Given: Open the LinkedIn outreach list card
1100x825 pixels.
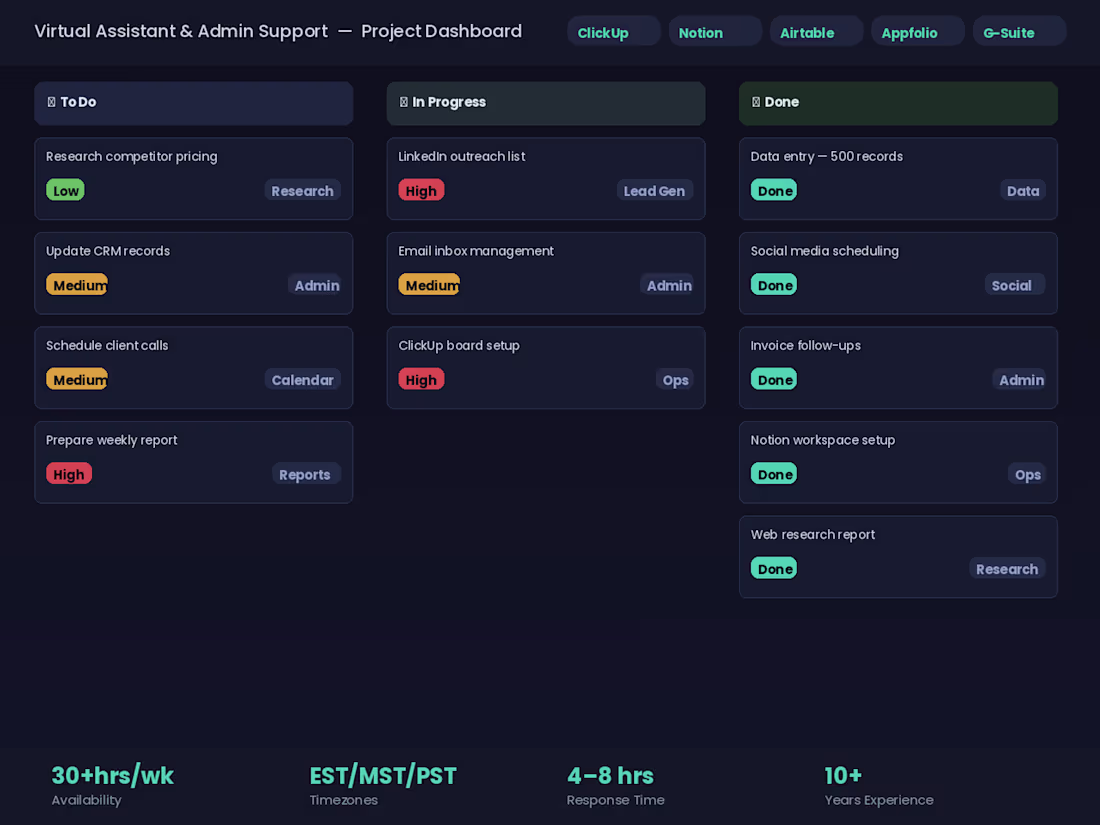Looking at the screenshot, I should point(546,179).
